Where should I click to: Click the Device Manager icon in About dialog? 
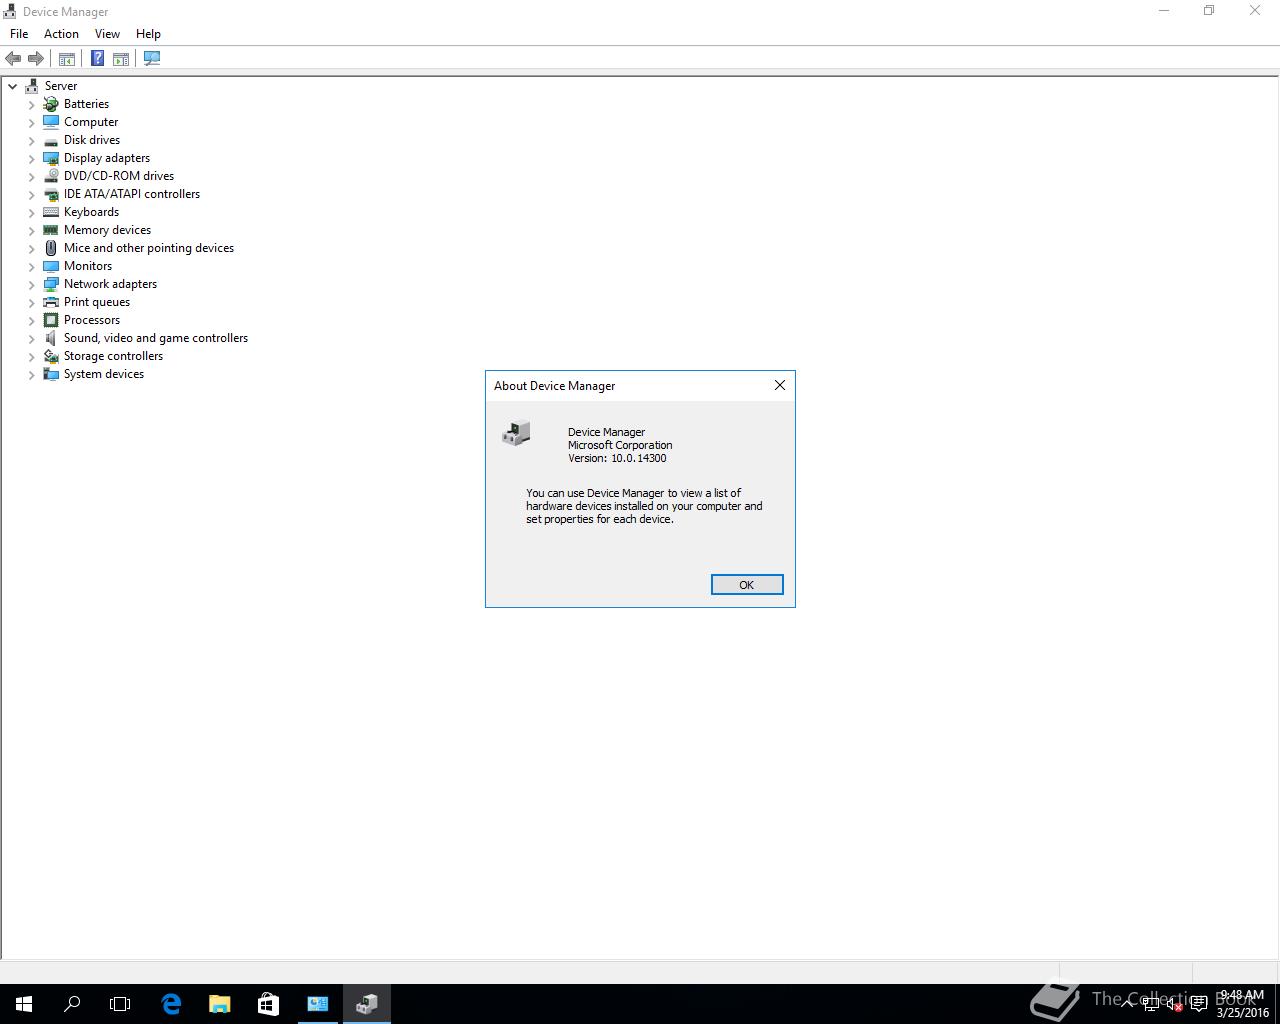516,433
